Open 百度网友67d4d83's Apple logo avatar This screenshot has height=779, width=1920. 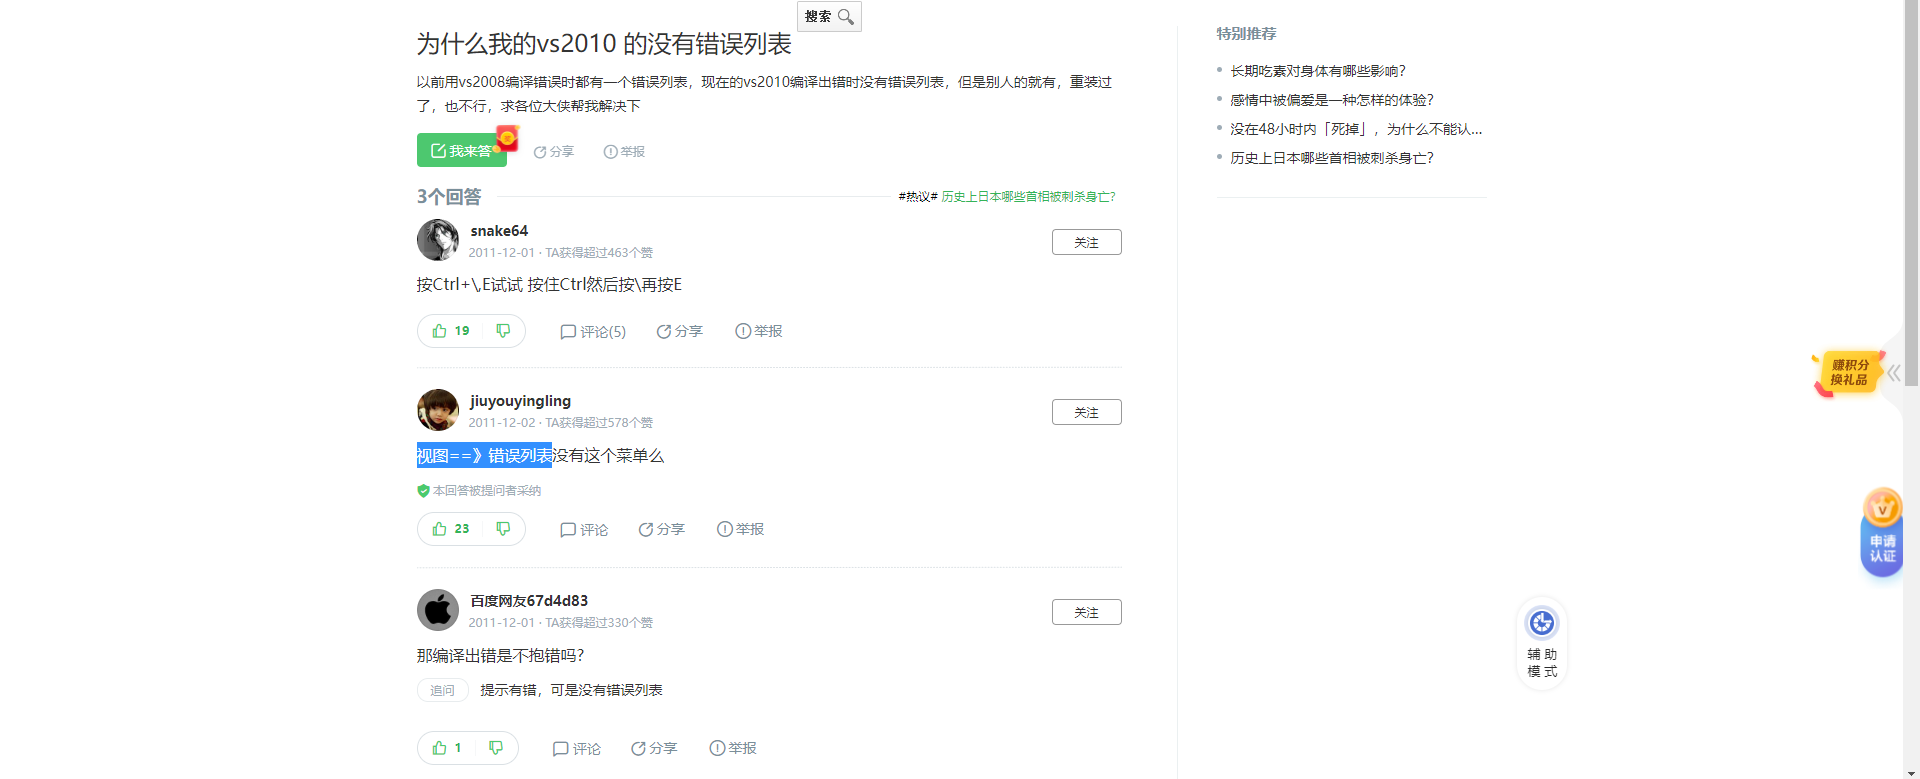438,610
